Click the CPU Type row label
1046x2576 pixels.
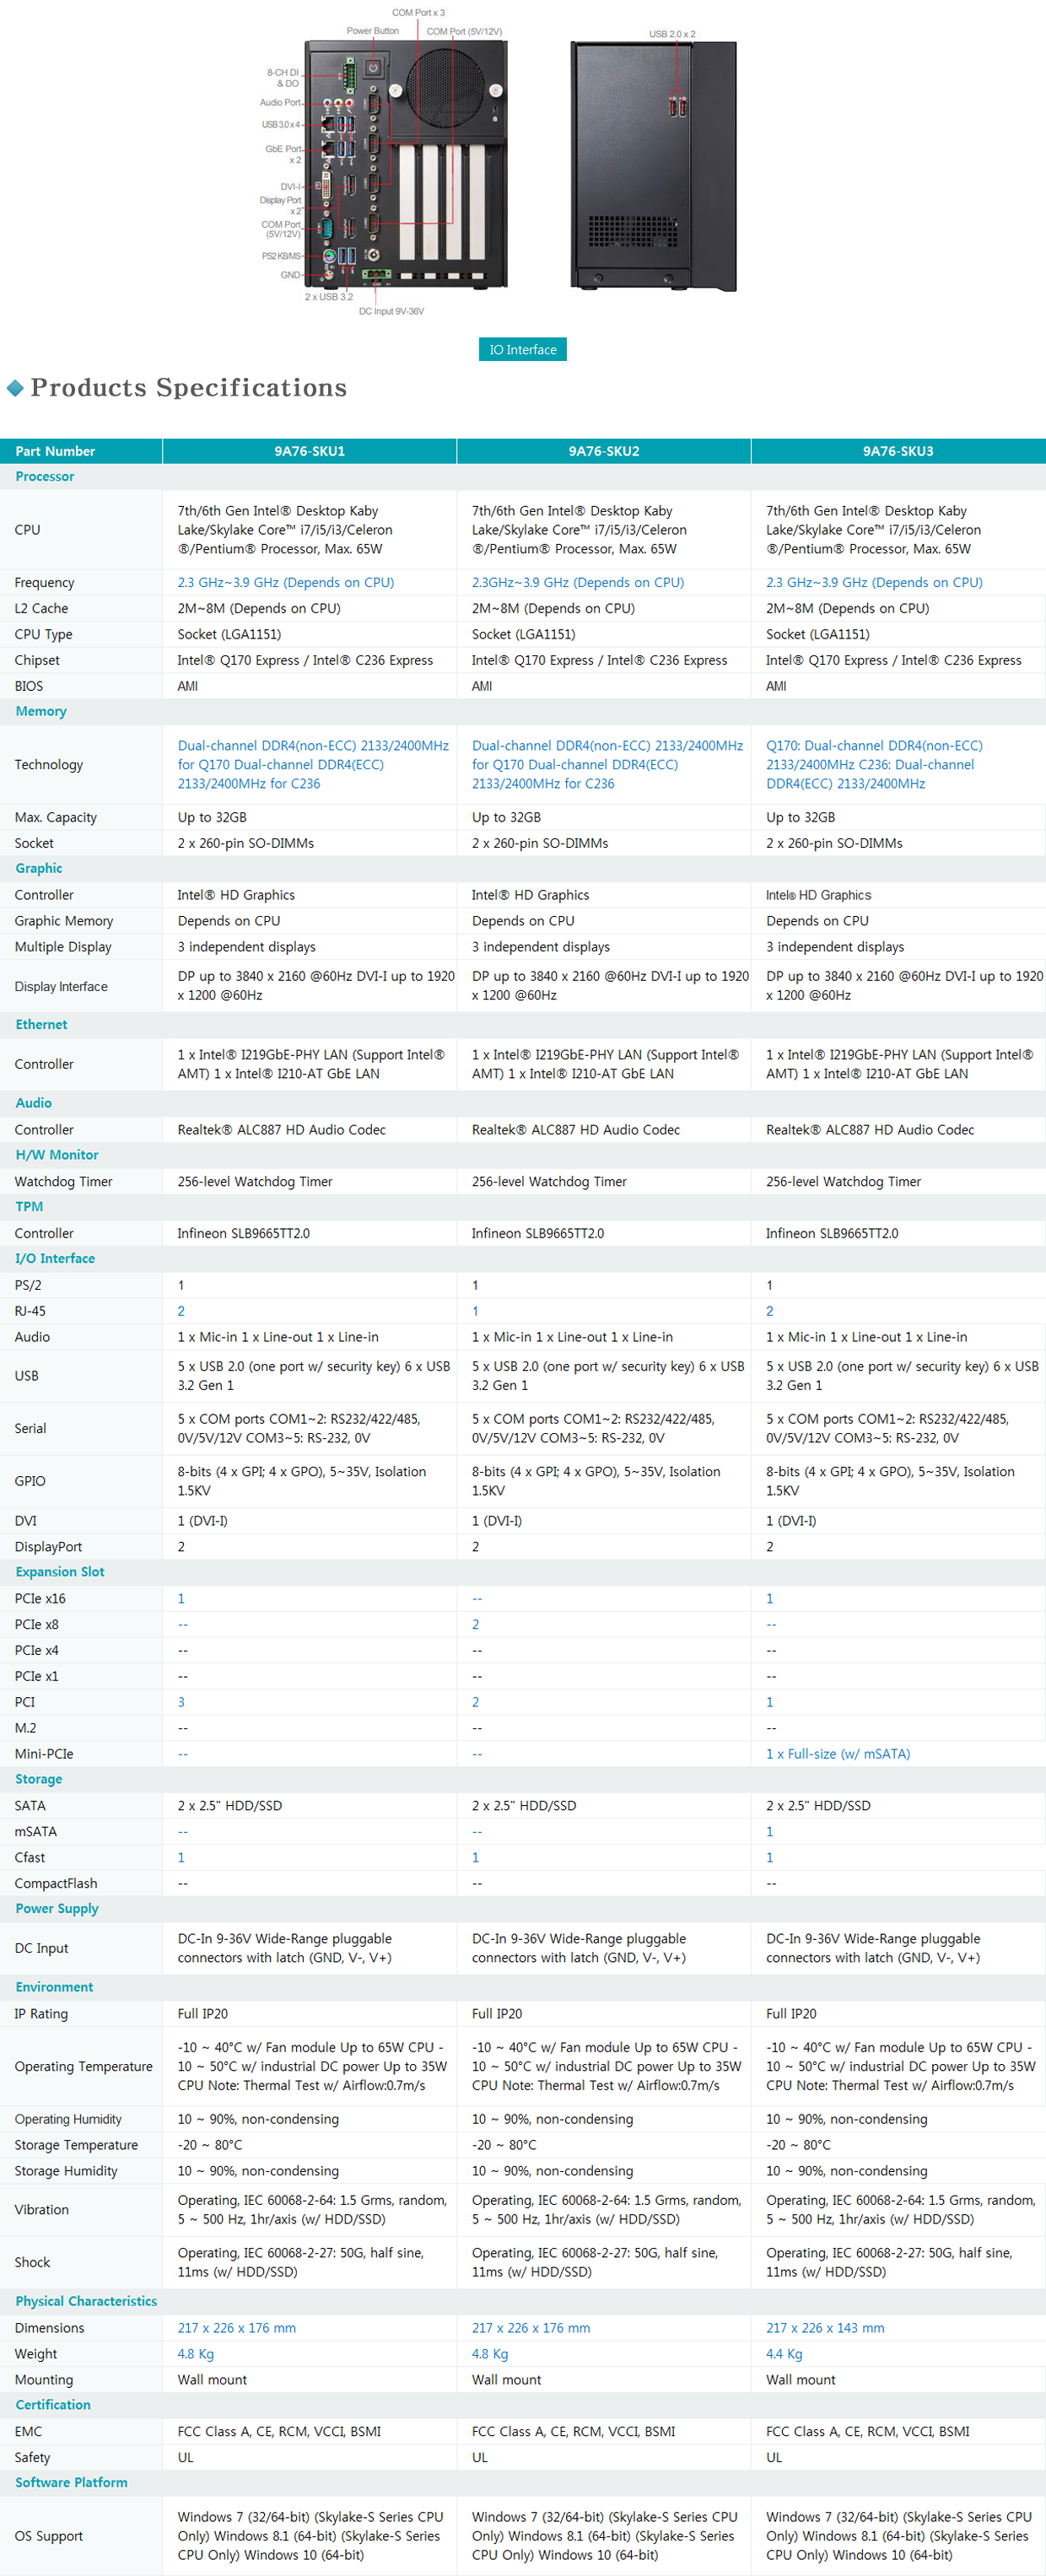[x=43, y=635]
